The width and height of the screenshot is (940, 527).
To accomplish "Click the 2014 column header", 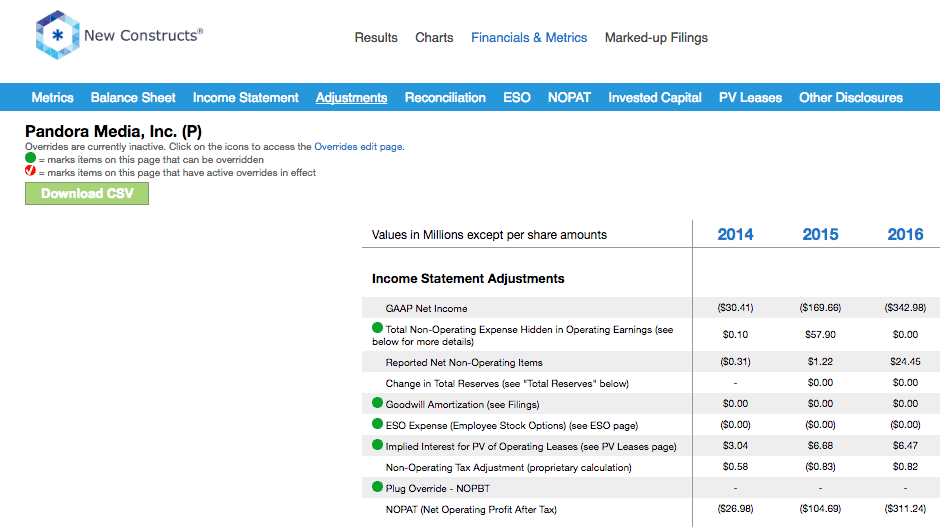I will point(735,234).
